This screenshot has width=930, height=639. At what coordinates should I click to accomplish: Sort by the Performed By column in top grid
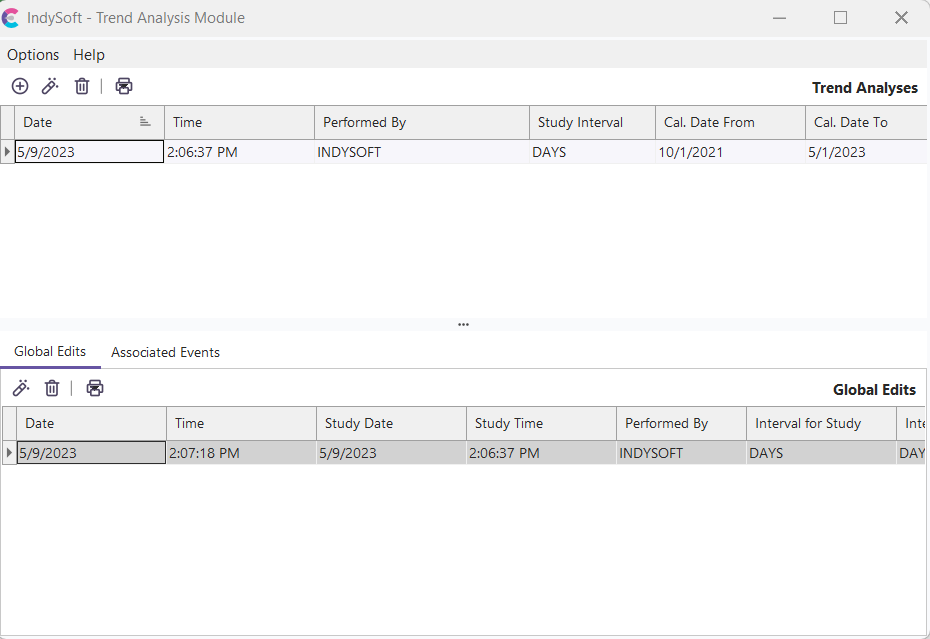(x=420, y=122)
